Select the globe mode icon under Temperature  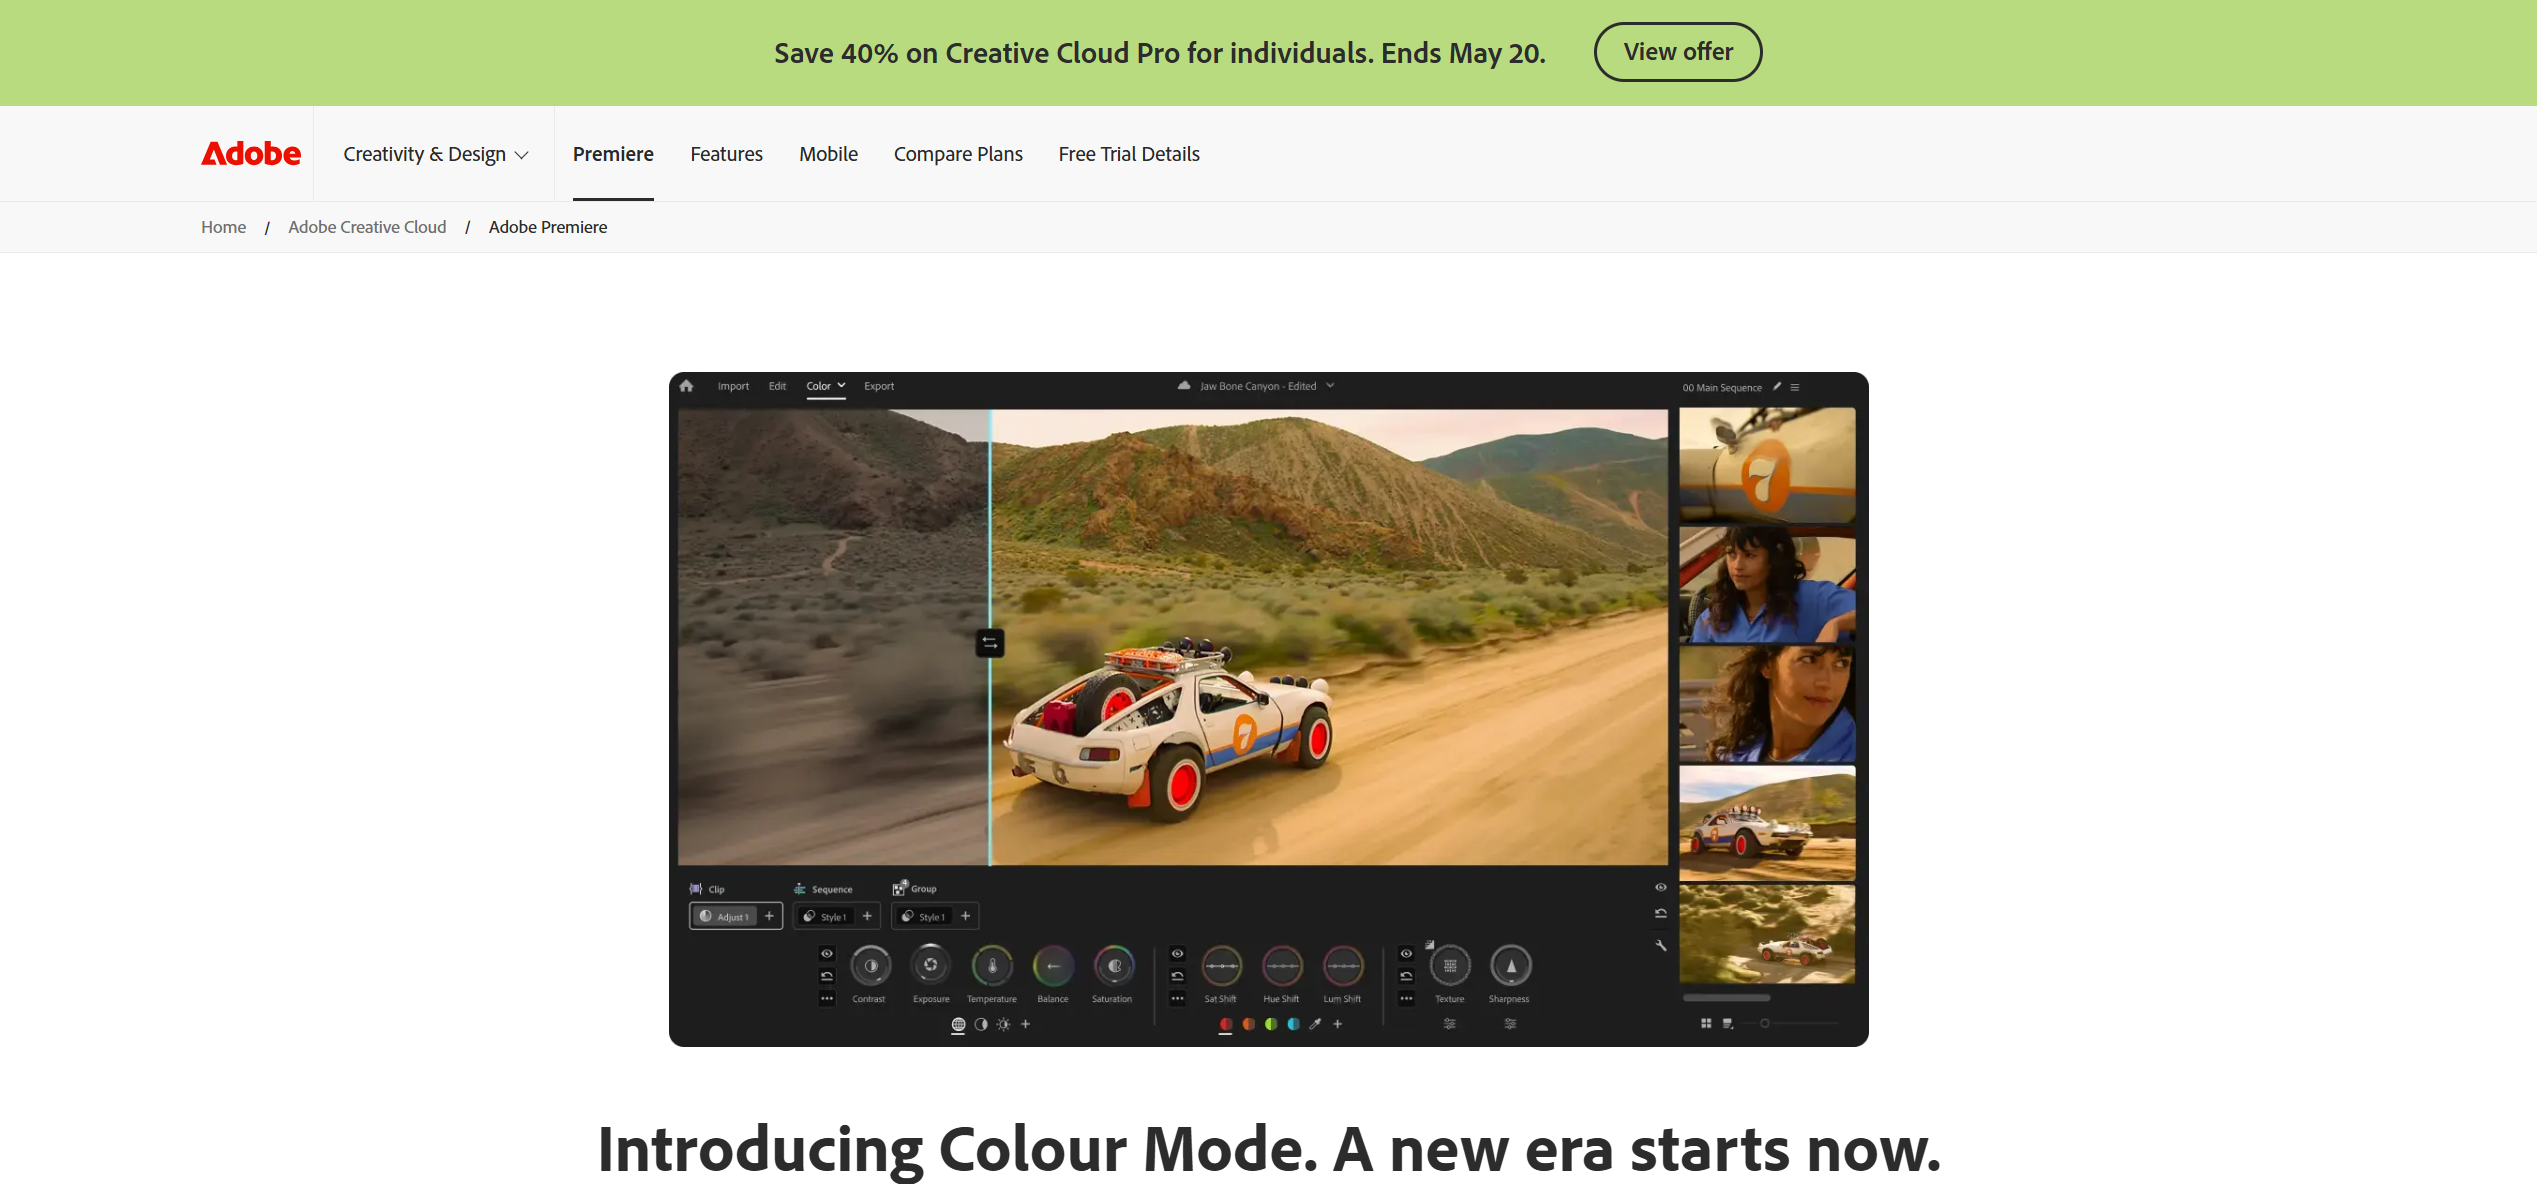click(958, 1024)
